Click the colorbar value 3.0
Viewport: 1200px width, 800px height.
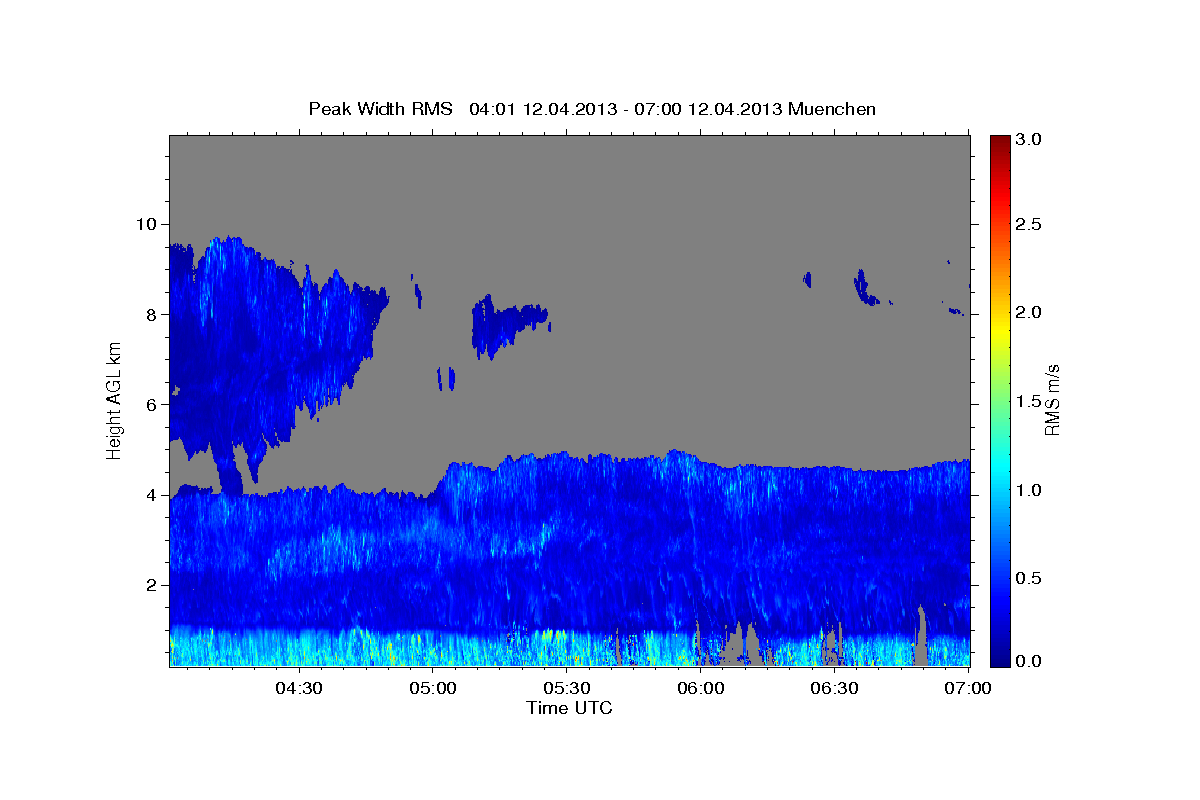pyautogui.click(x=1030, y=140)
